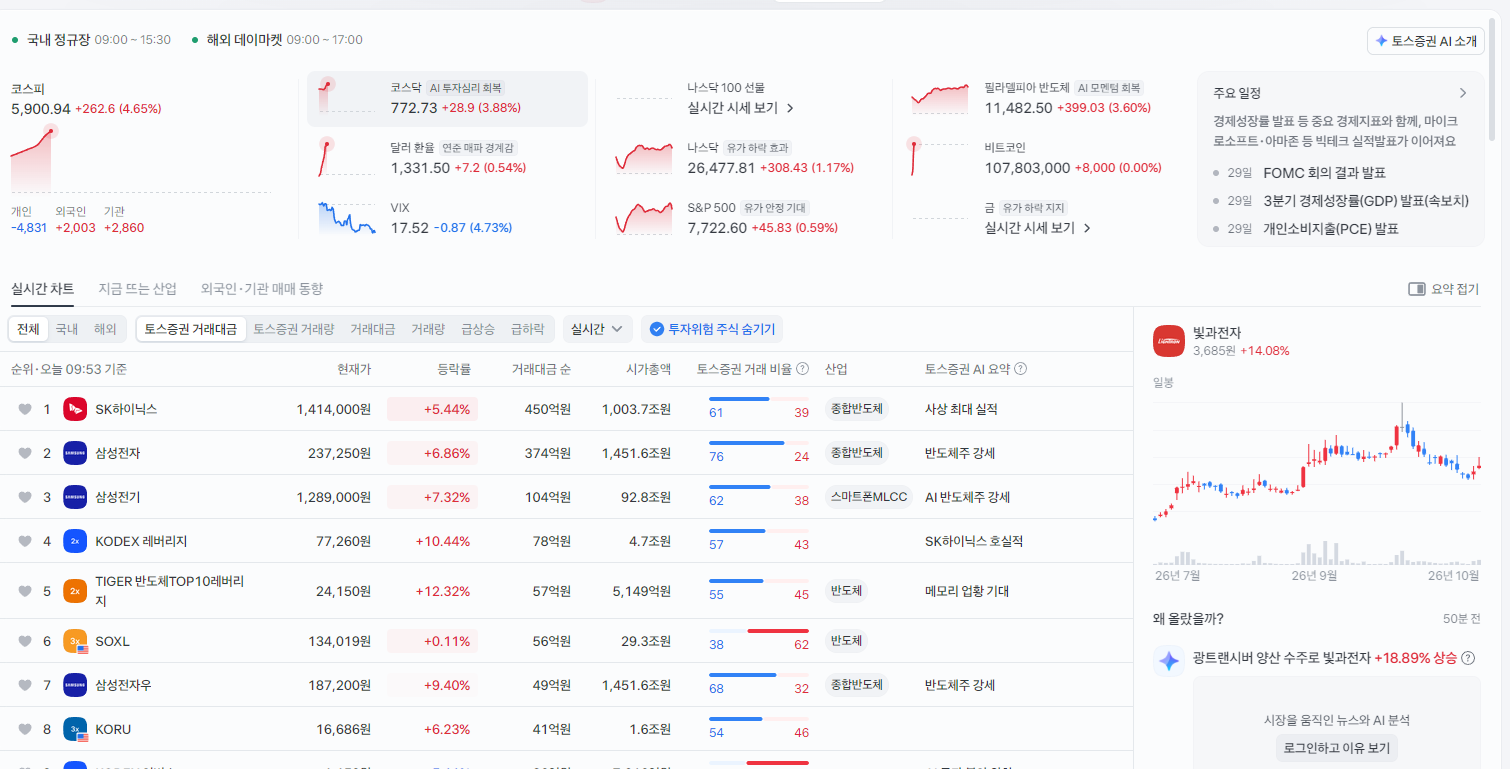1510x769 pixels.
Task: Click the 종합반도체 tag on SK하이닉스 row
Action: (857, 409)
